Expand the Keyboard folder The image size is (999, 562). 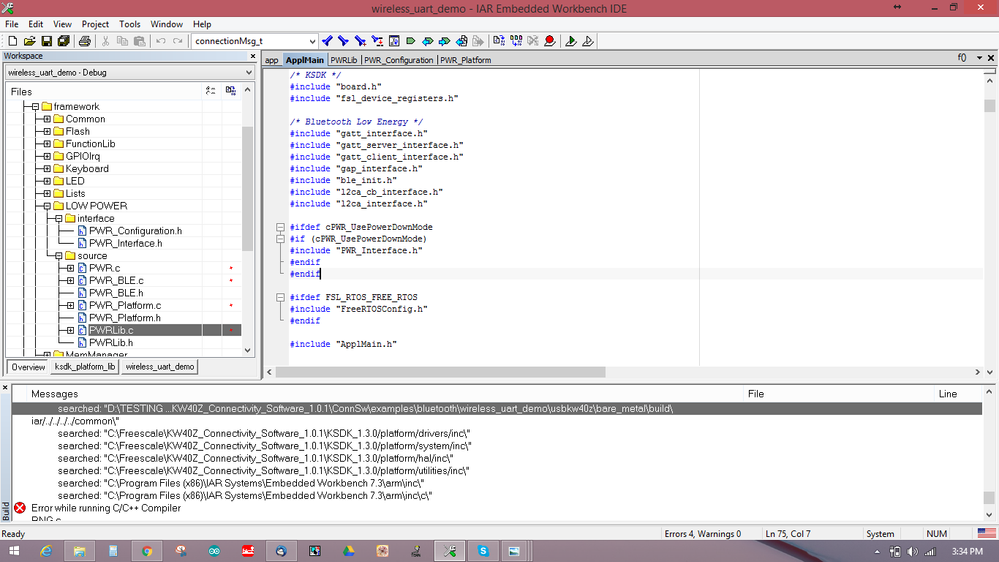pos(47,169)
